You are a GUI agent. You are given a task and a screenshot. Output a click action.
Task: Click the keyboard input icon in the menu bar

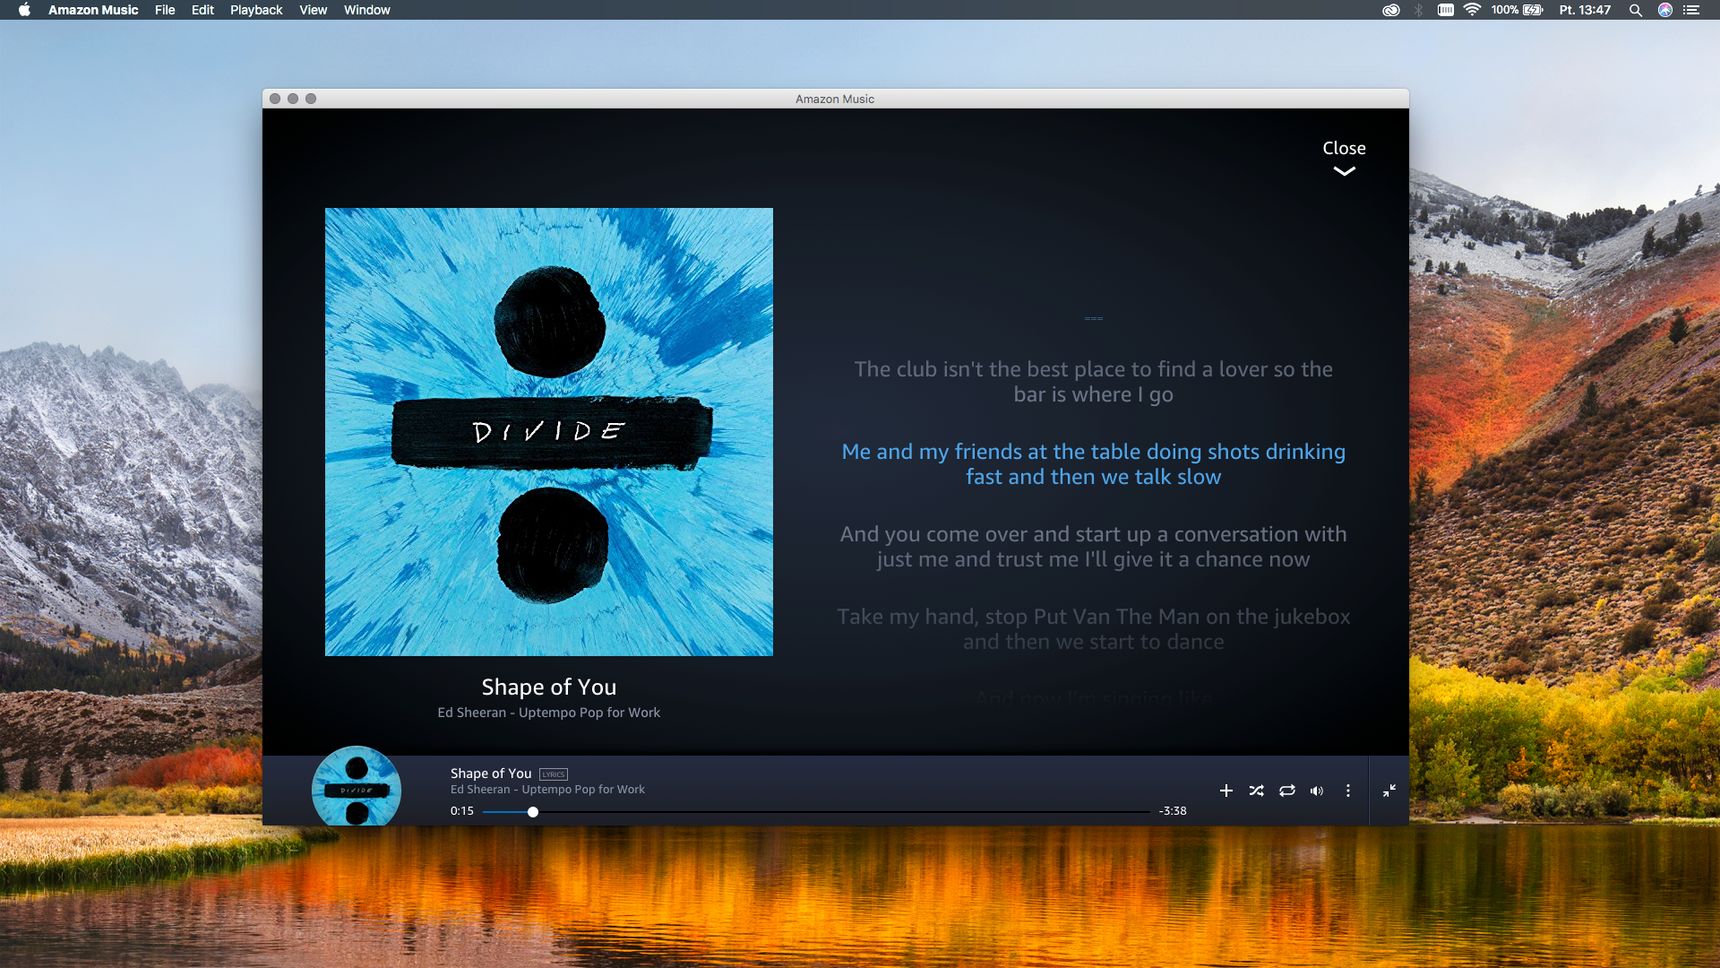1446,10
